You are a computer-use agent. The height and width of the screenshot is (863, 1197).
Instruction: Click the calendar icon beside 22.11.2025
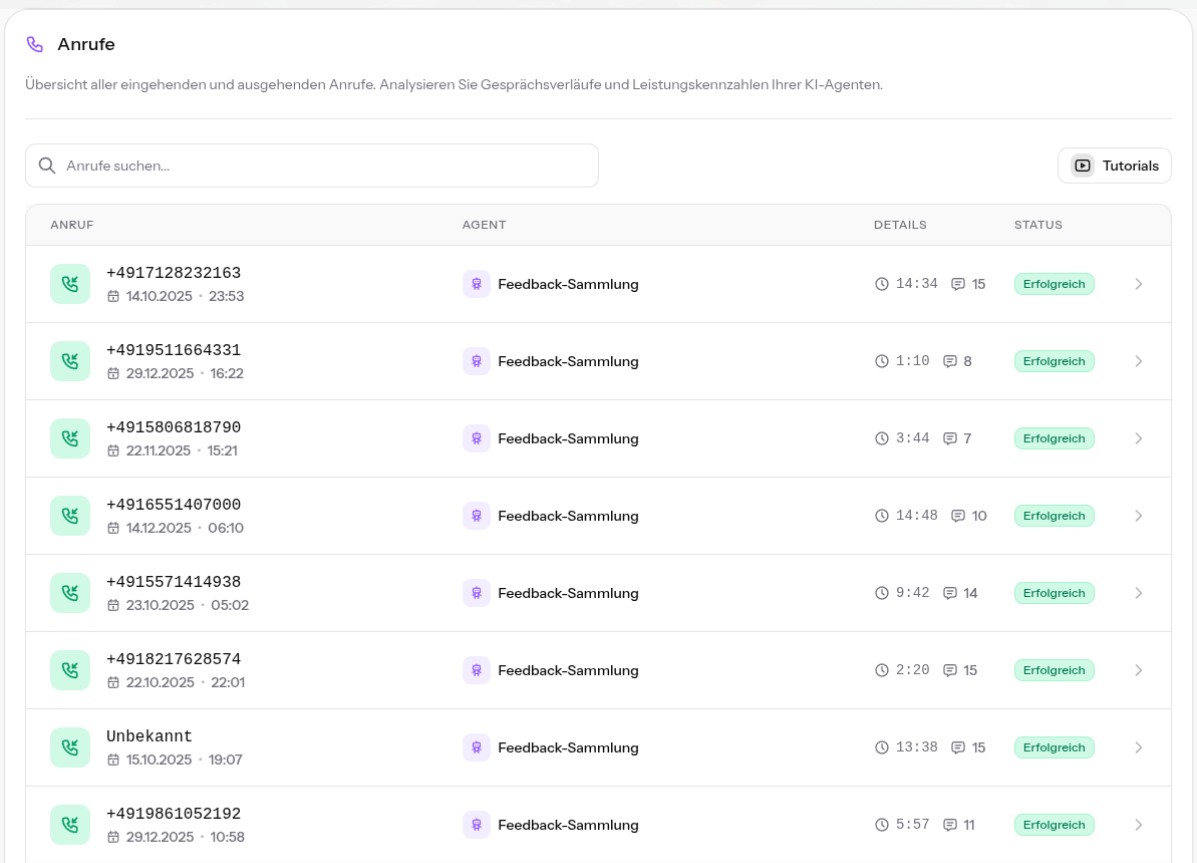pos(113,451)
